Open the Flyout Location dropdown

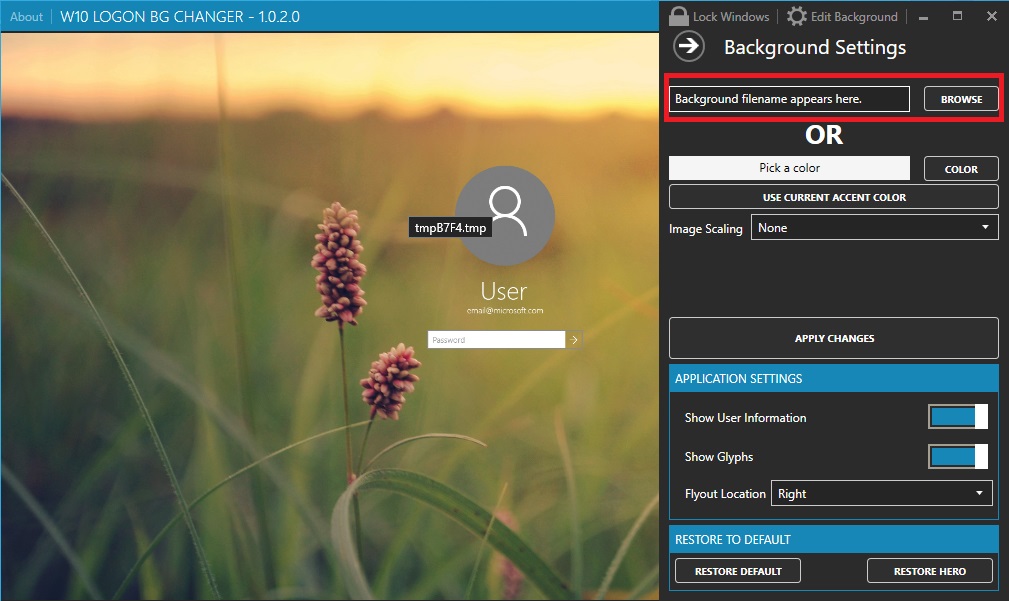point(882,494)
